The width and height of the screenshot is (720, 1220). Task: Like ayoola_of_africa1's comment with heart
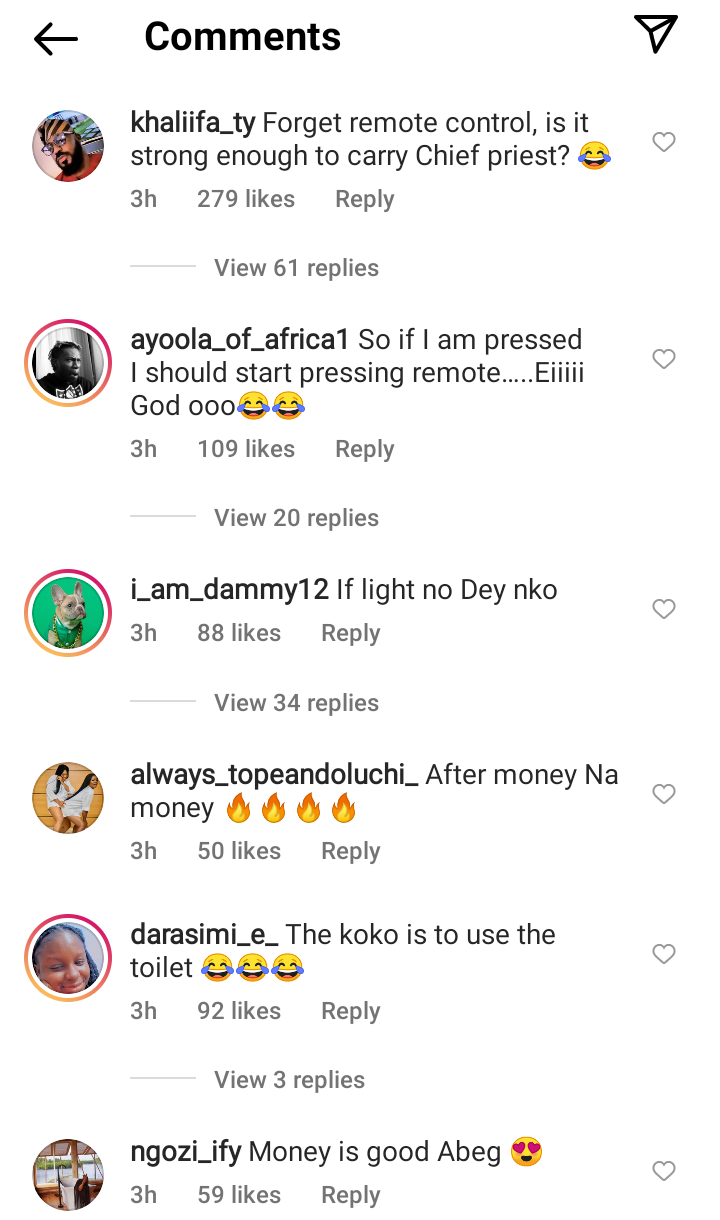(664, 359)
